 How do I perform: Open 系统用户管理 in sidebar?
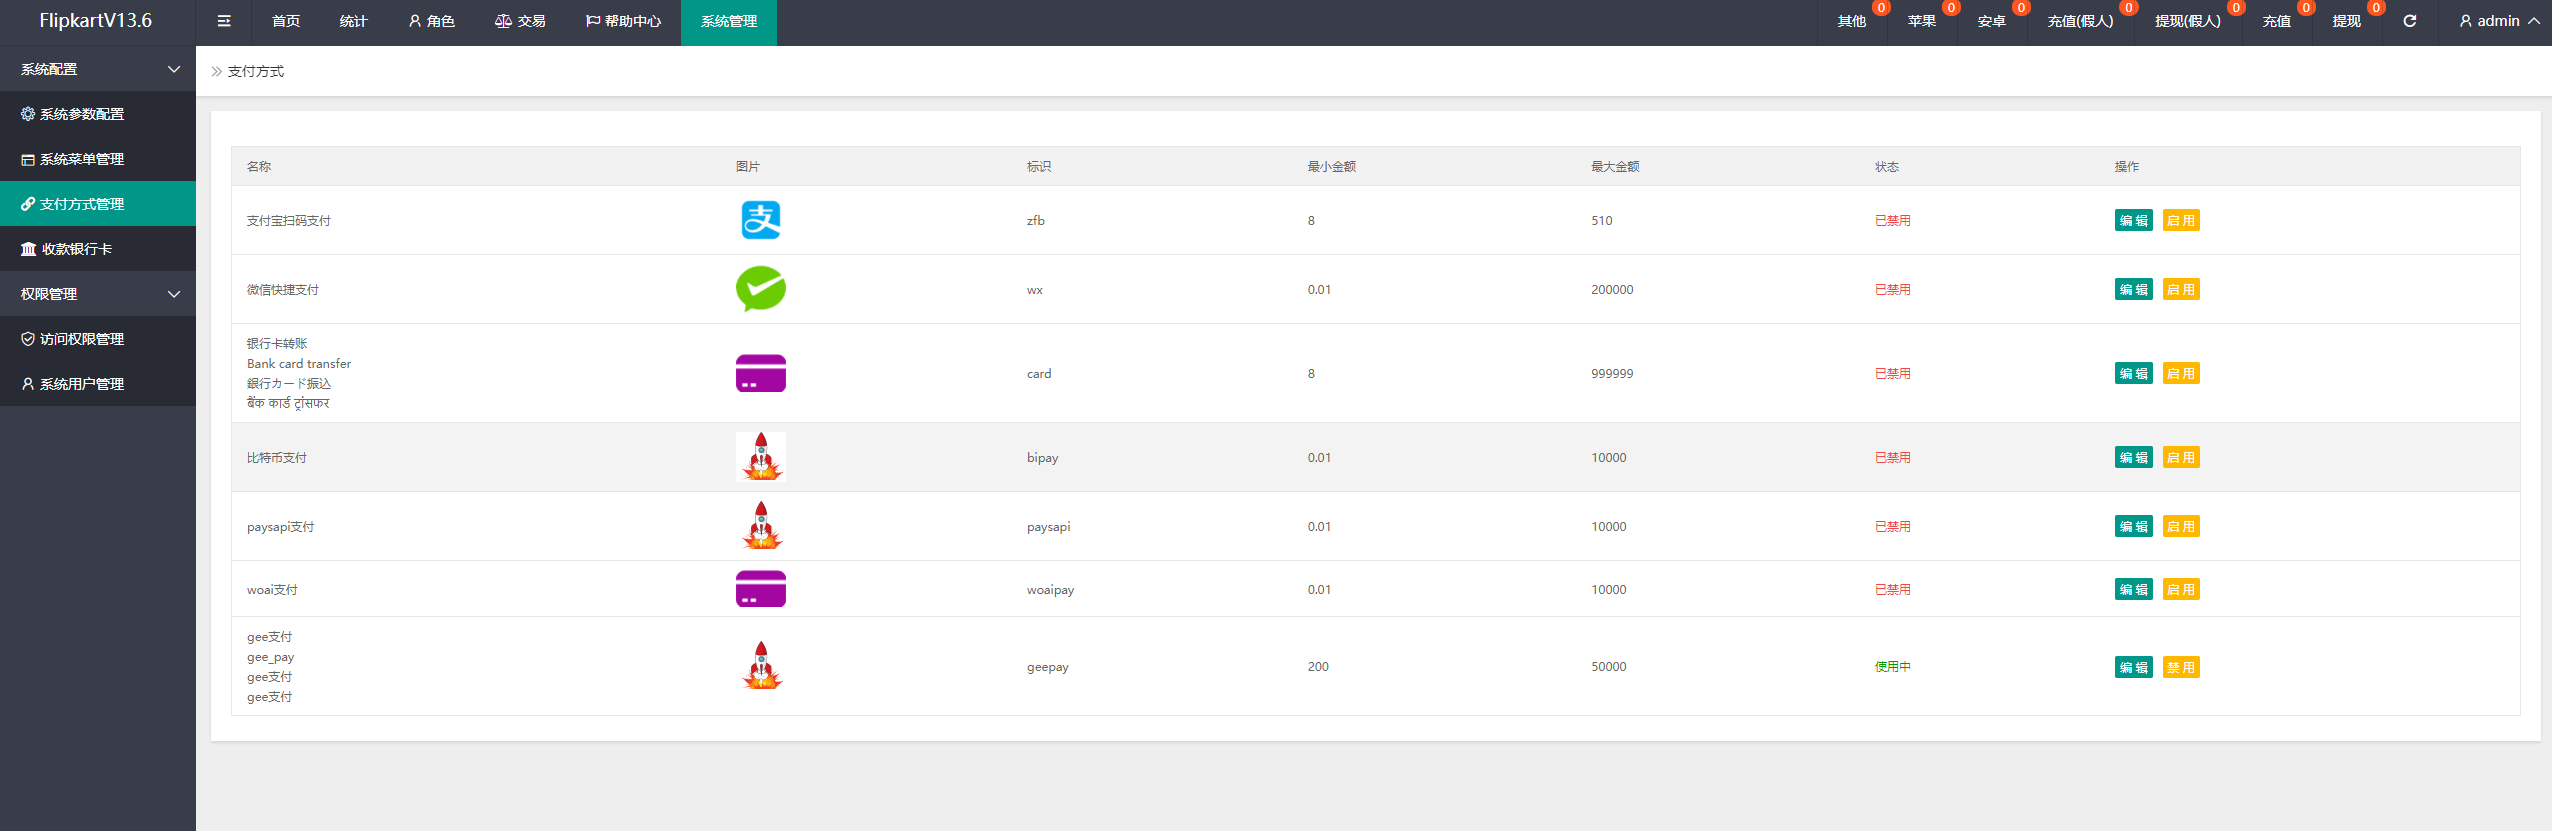tap(98, 384)
